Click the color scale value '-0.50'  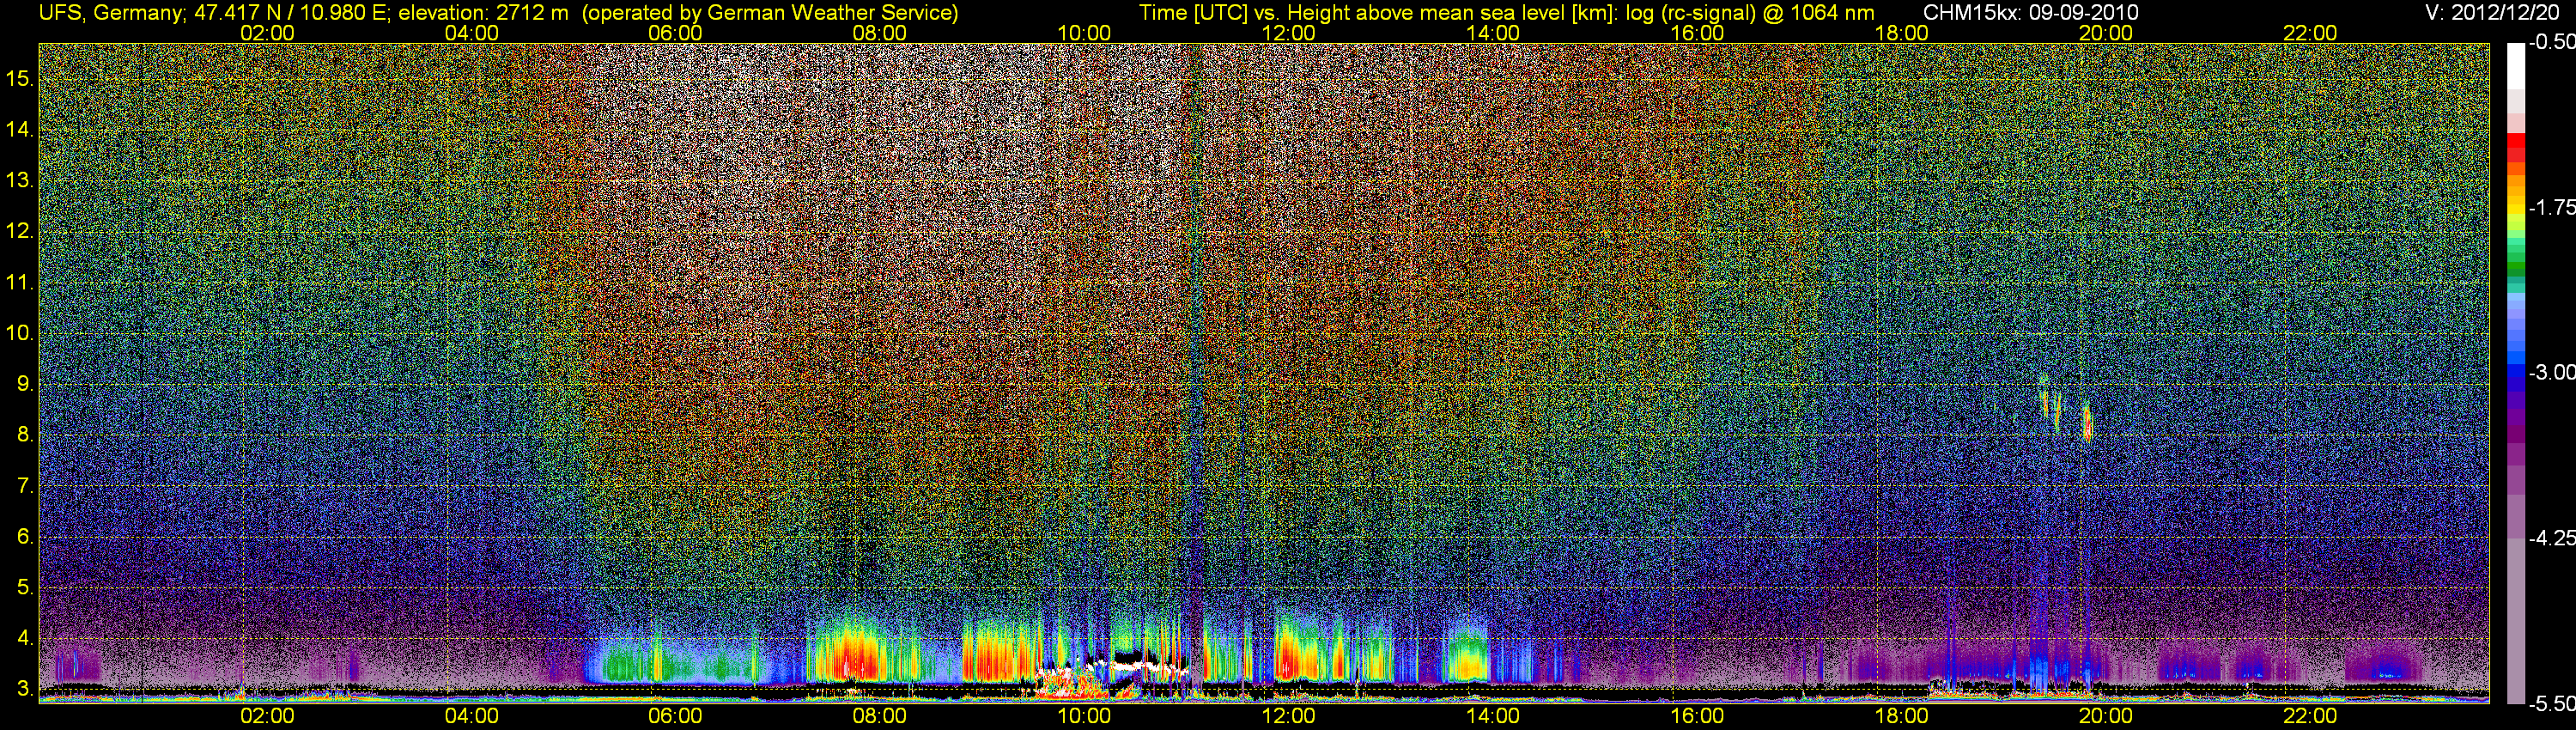coord(2551,43)
